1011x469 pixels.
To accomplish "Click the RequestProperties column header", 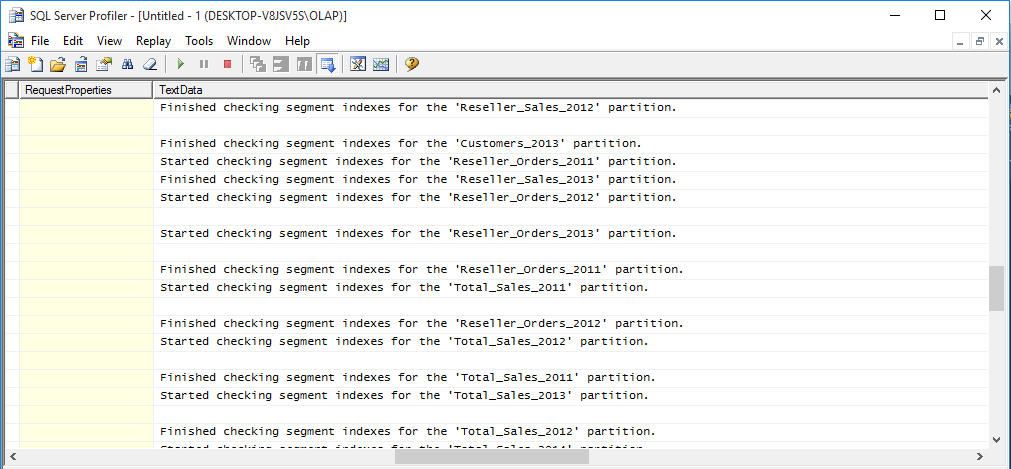I will (x=86, y=90).
